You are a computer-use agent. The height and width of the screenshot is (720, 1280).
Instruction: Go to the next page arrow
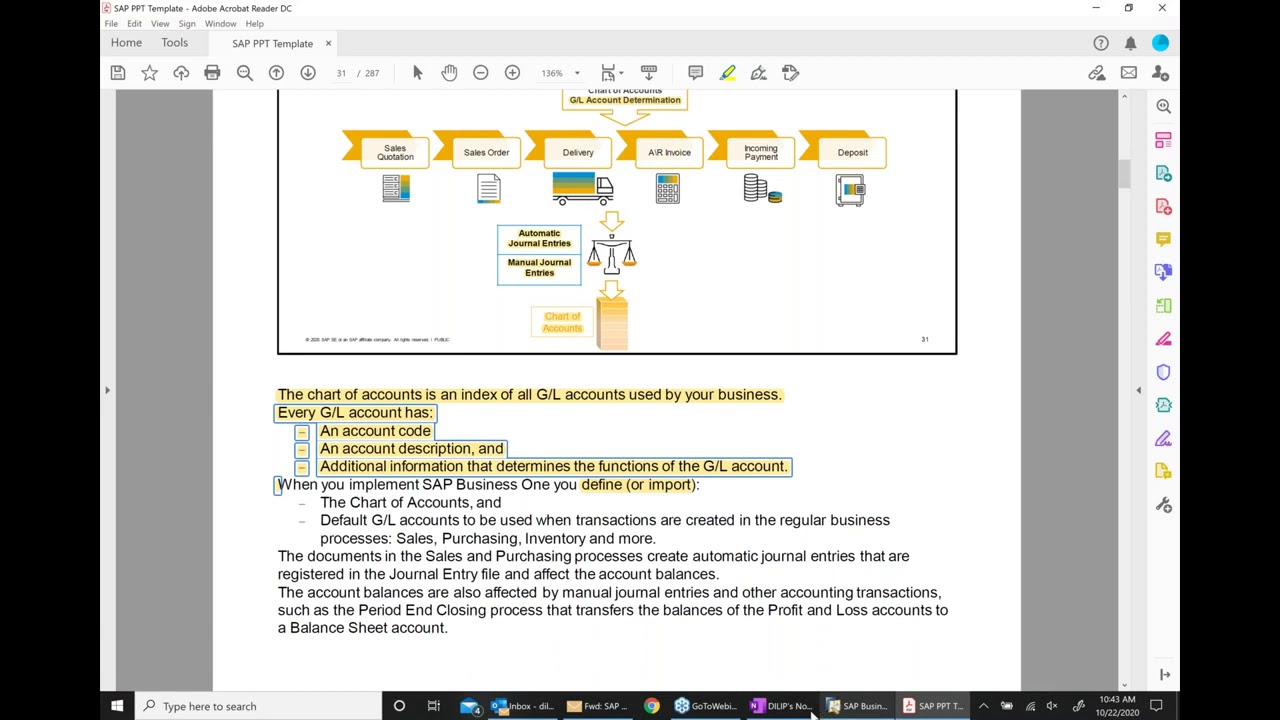point(308,73)
